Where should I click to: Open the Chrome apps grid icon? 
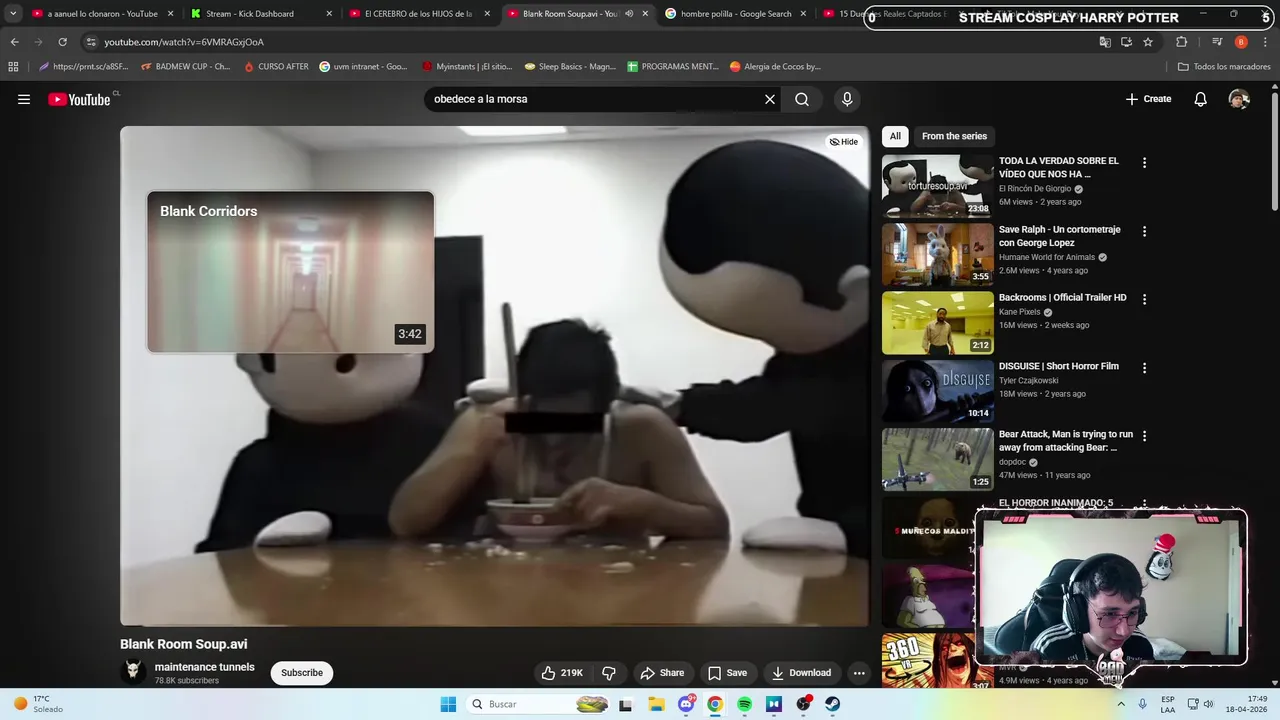click(x=13, y=67)
